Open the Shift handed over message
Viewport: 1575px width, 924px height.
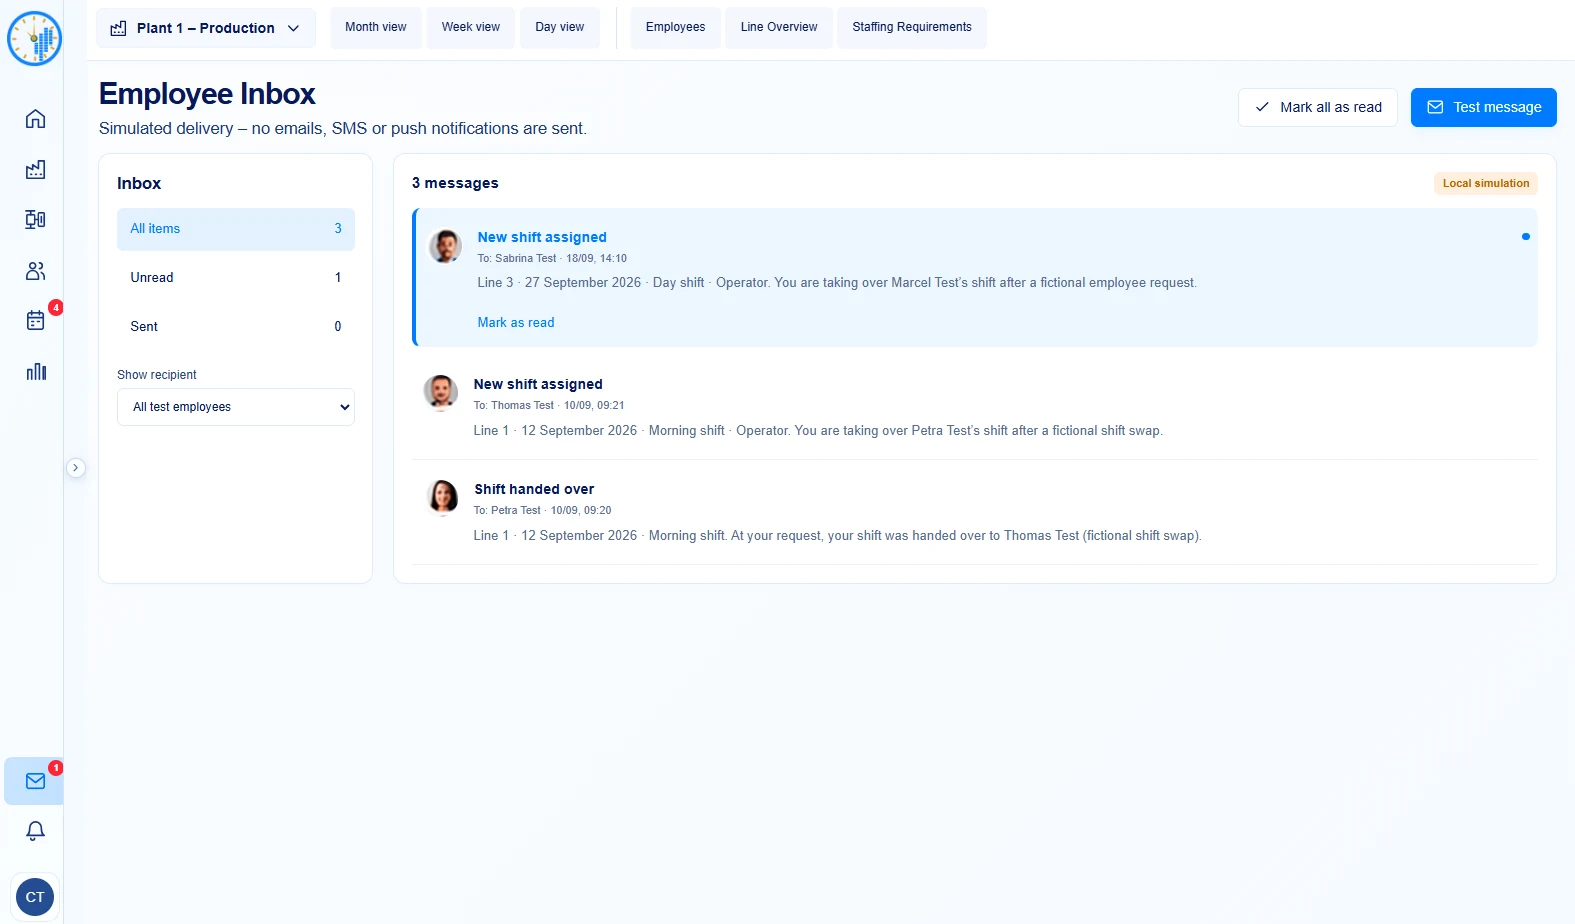975,512
